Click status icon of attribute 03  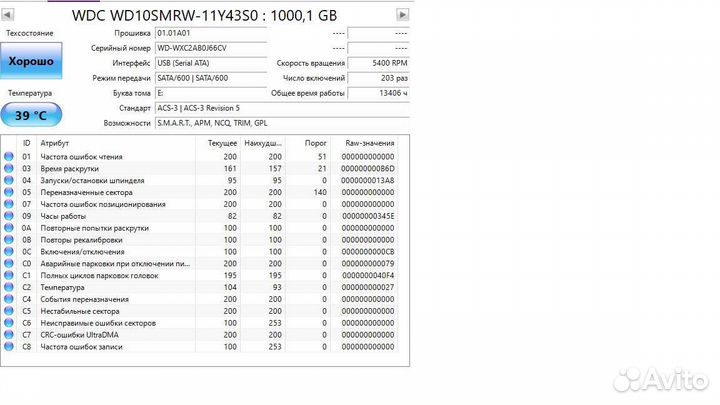[9, 169]
